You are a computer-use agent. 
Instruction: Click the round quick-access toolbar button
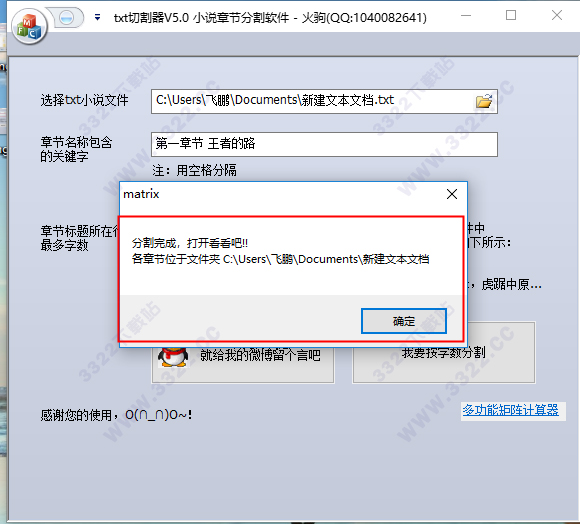click(67, 17)
